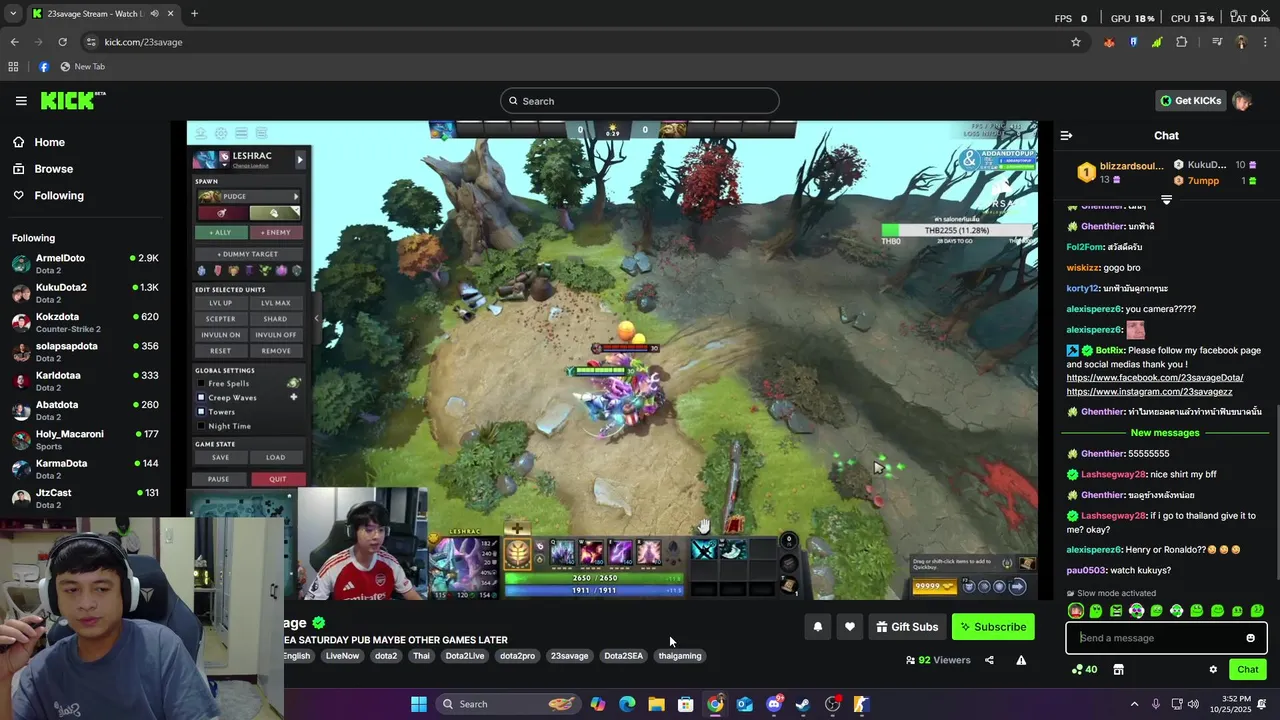The image size is (1280, 720).
Task: Toggle the Night Time checkbox
Action: point(201,426)
